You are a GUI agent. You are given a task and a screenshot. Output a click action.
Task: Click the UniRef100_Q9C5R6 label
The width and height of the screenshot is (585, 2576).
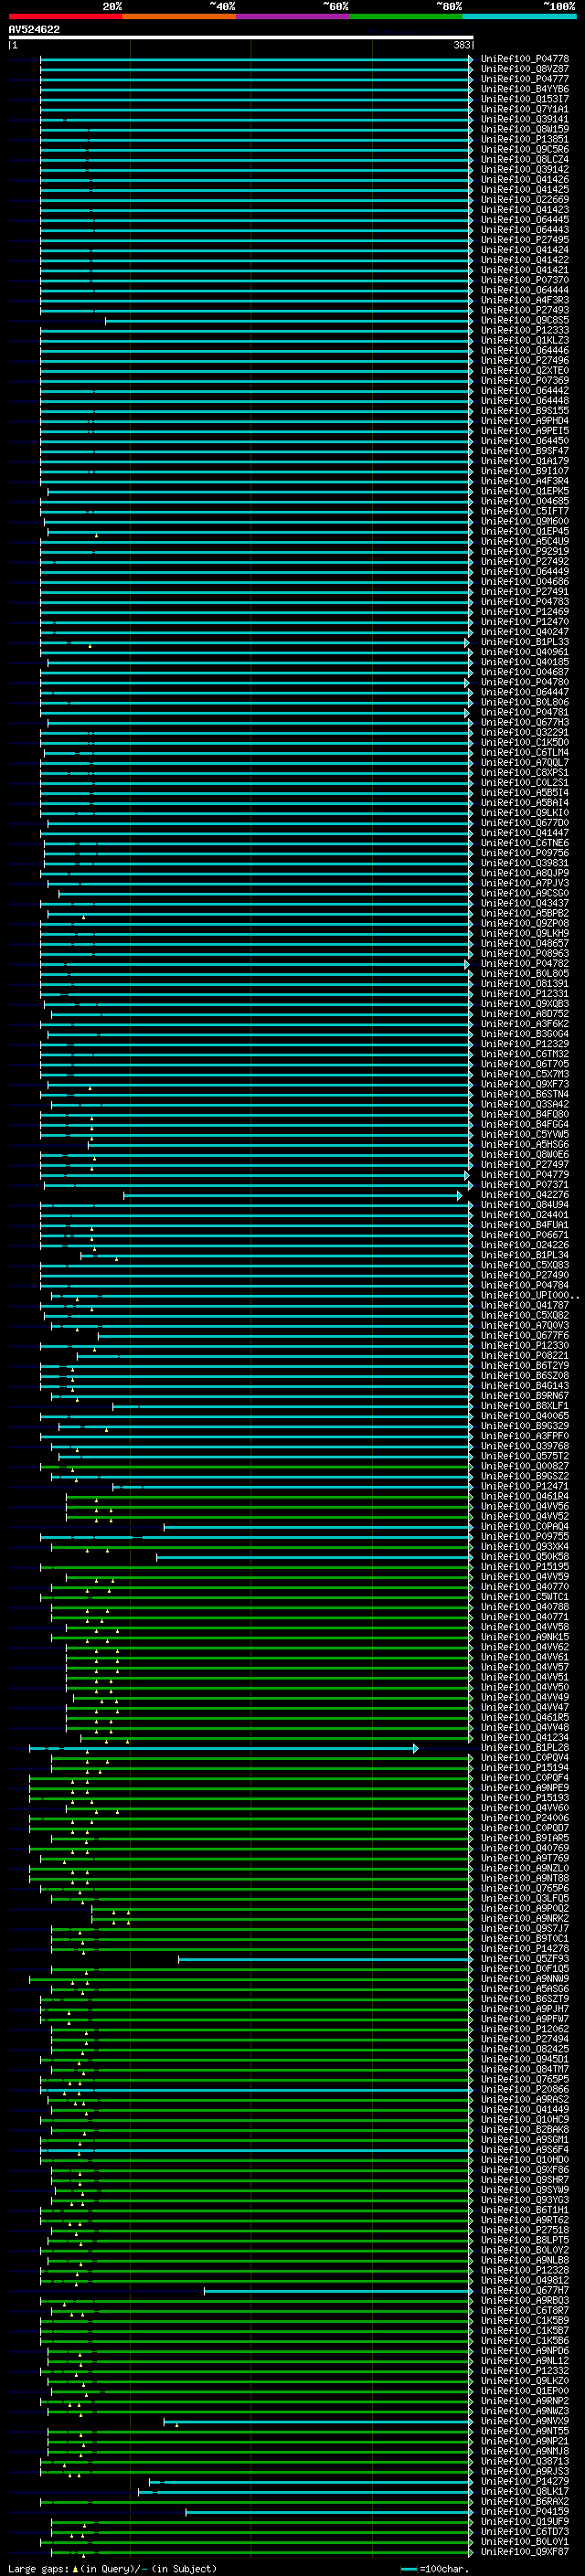tap(524, 149)
